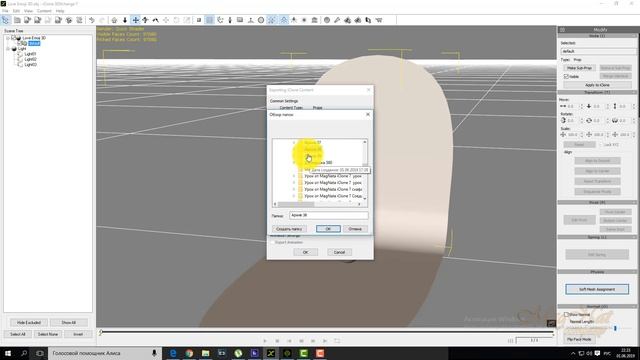The image size is (640, 360).
Task: Enable the Show Normal checkbox
Action: pyautogui.click(x=566, y=315)
